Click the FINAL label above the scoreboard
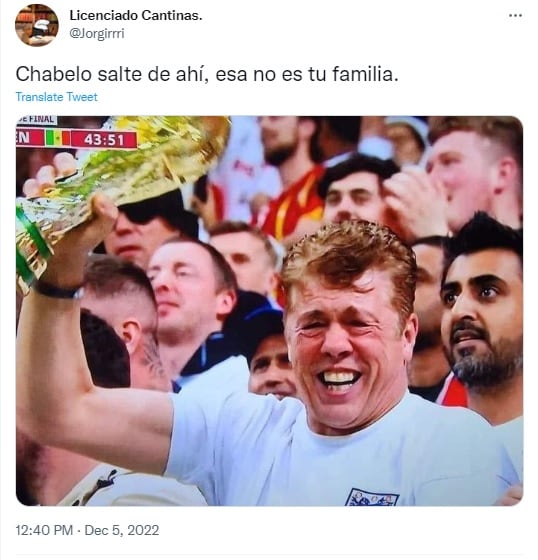The image size is (538, 560). click(37, 120)
